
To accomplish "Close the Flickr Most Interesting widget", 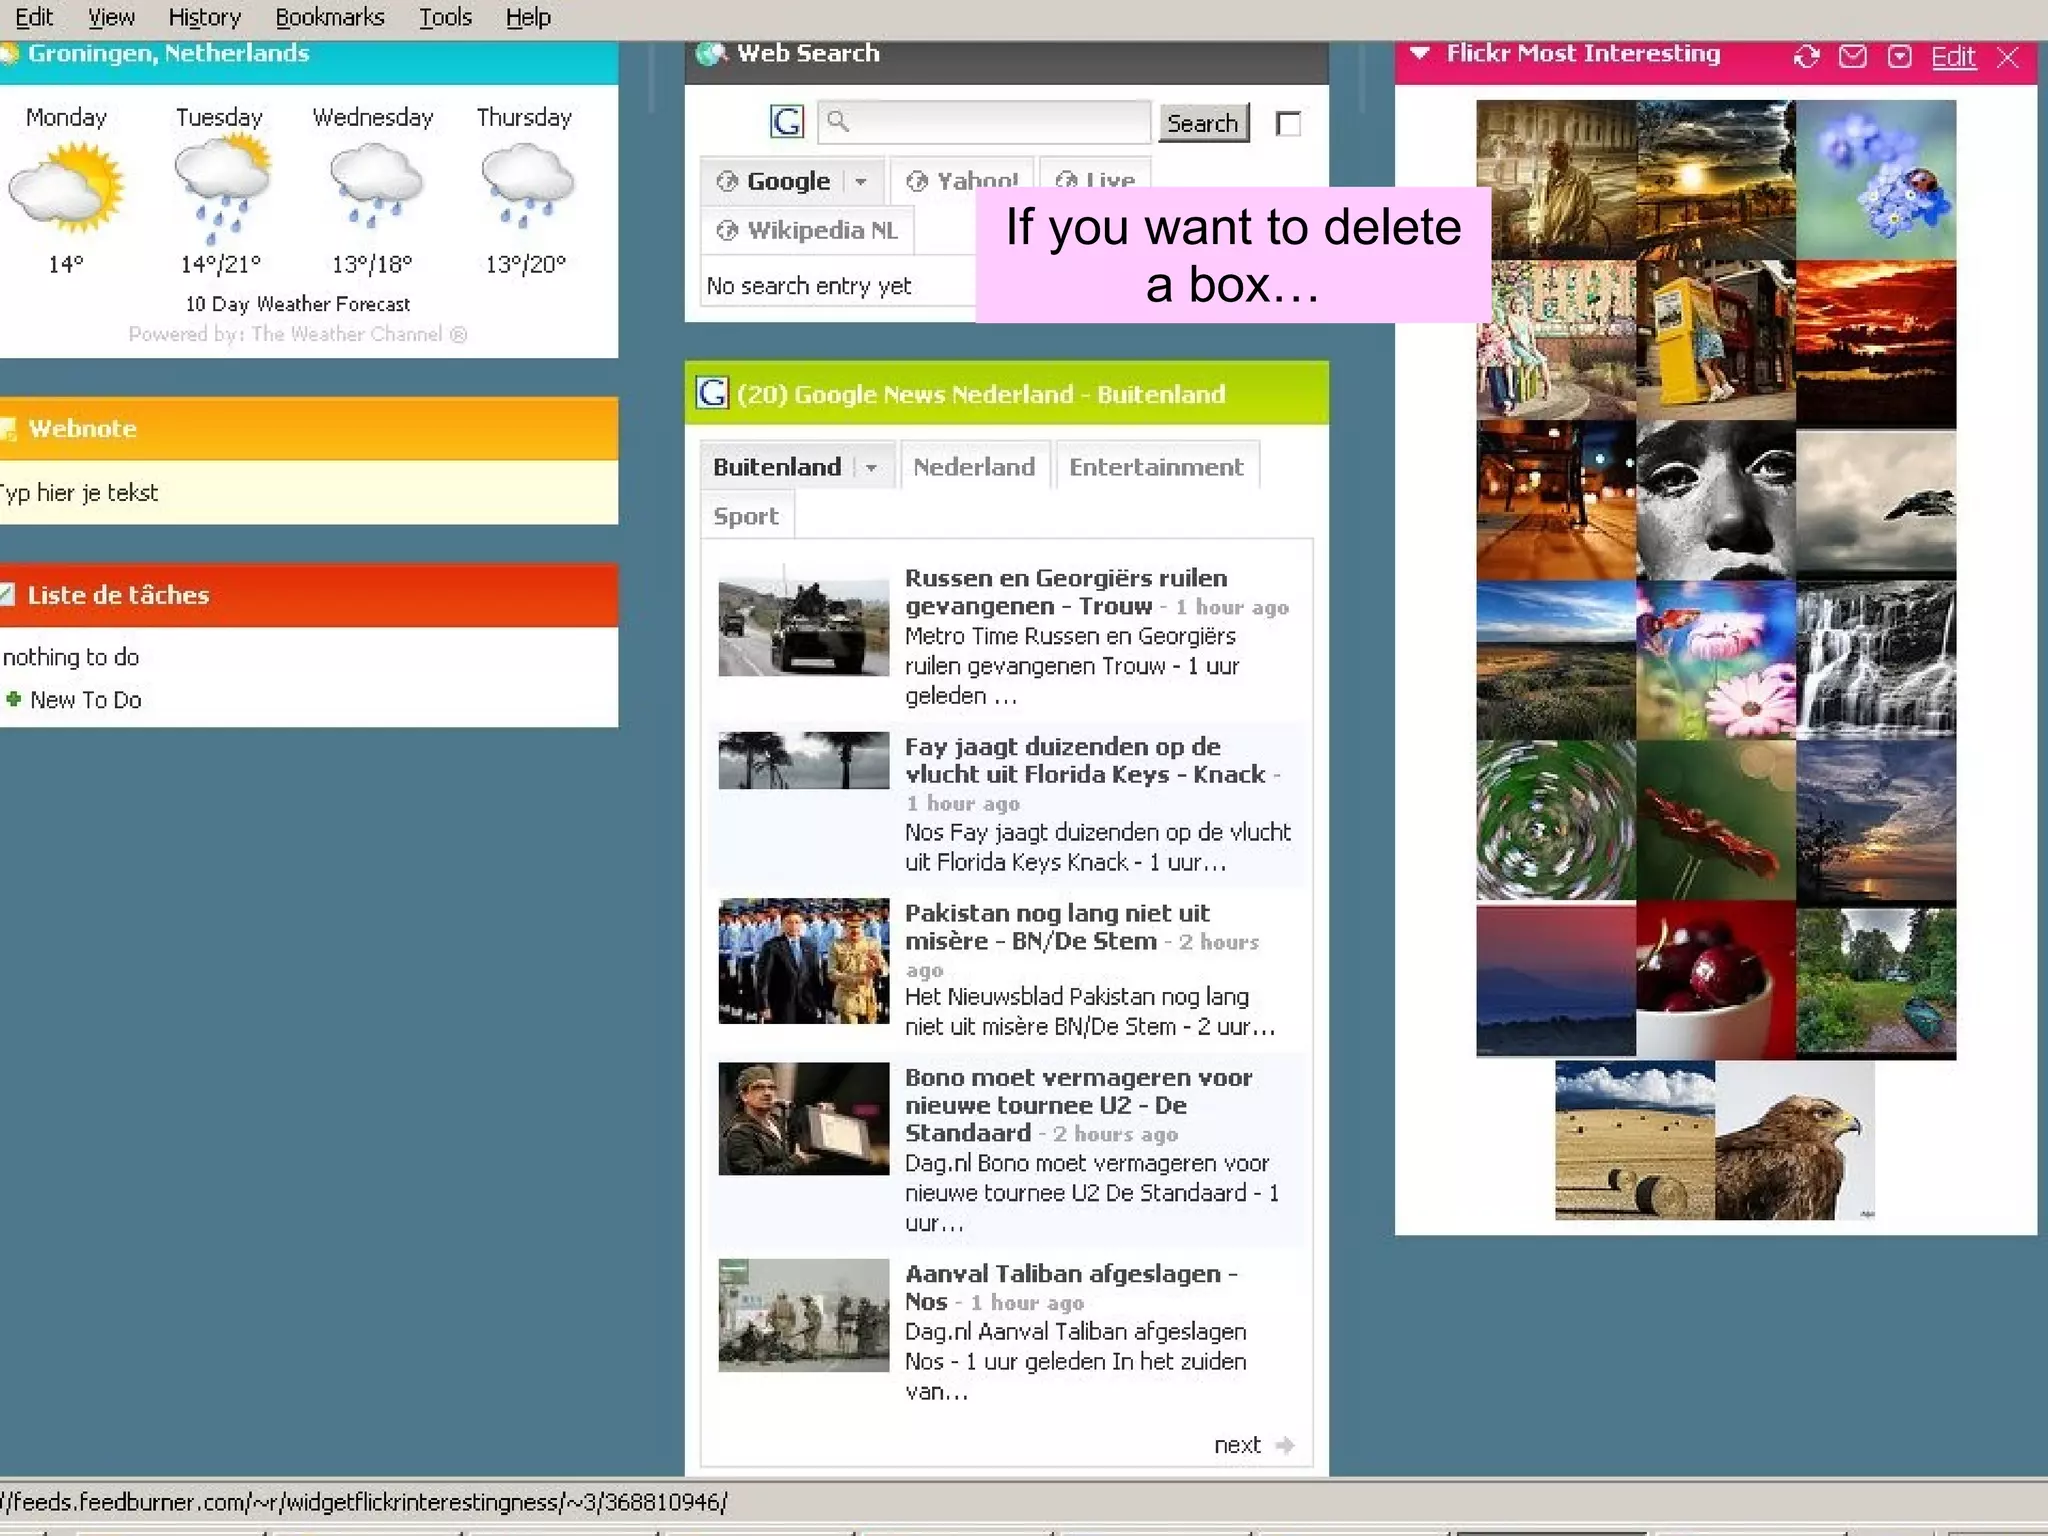I will [2007, 57].
